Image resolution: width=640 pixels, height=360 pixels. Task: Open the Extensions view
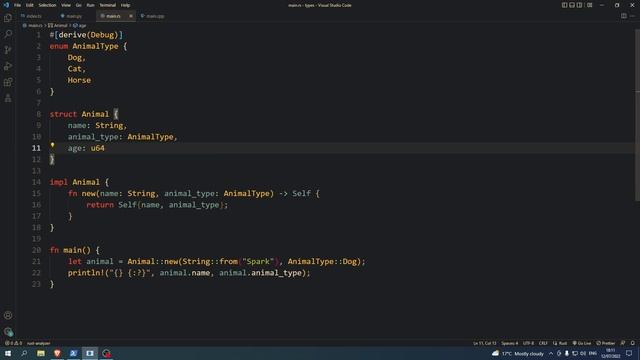click(8, 82)
